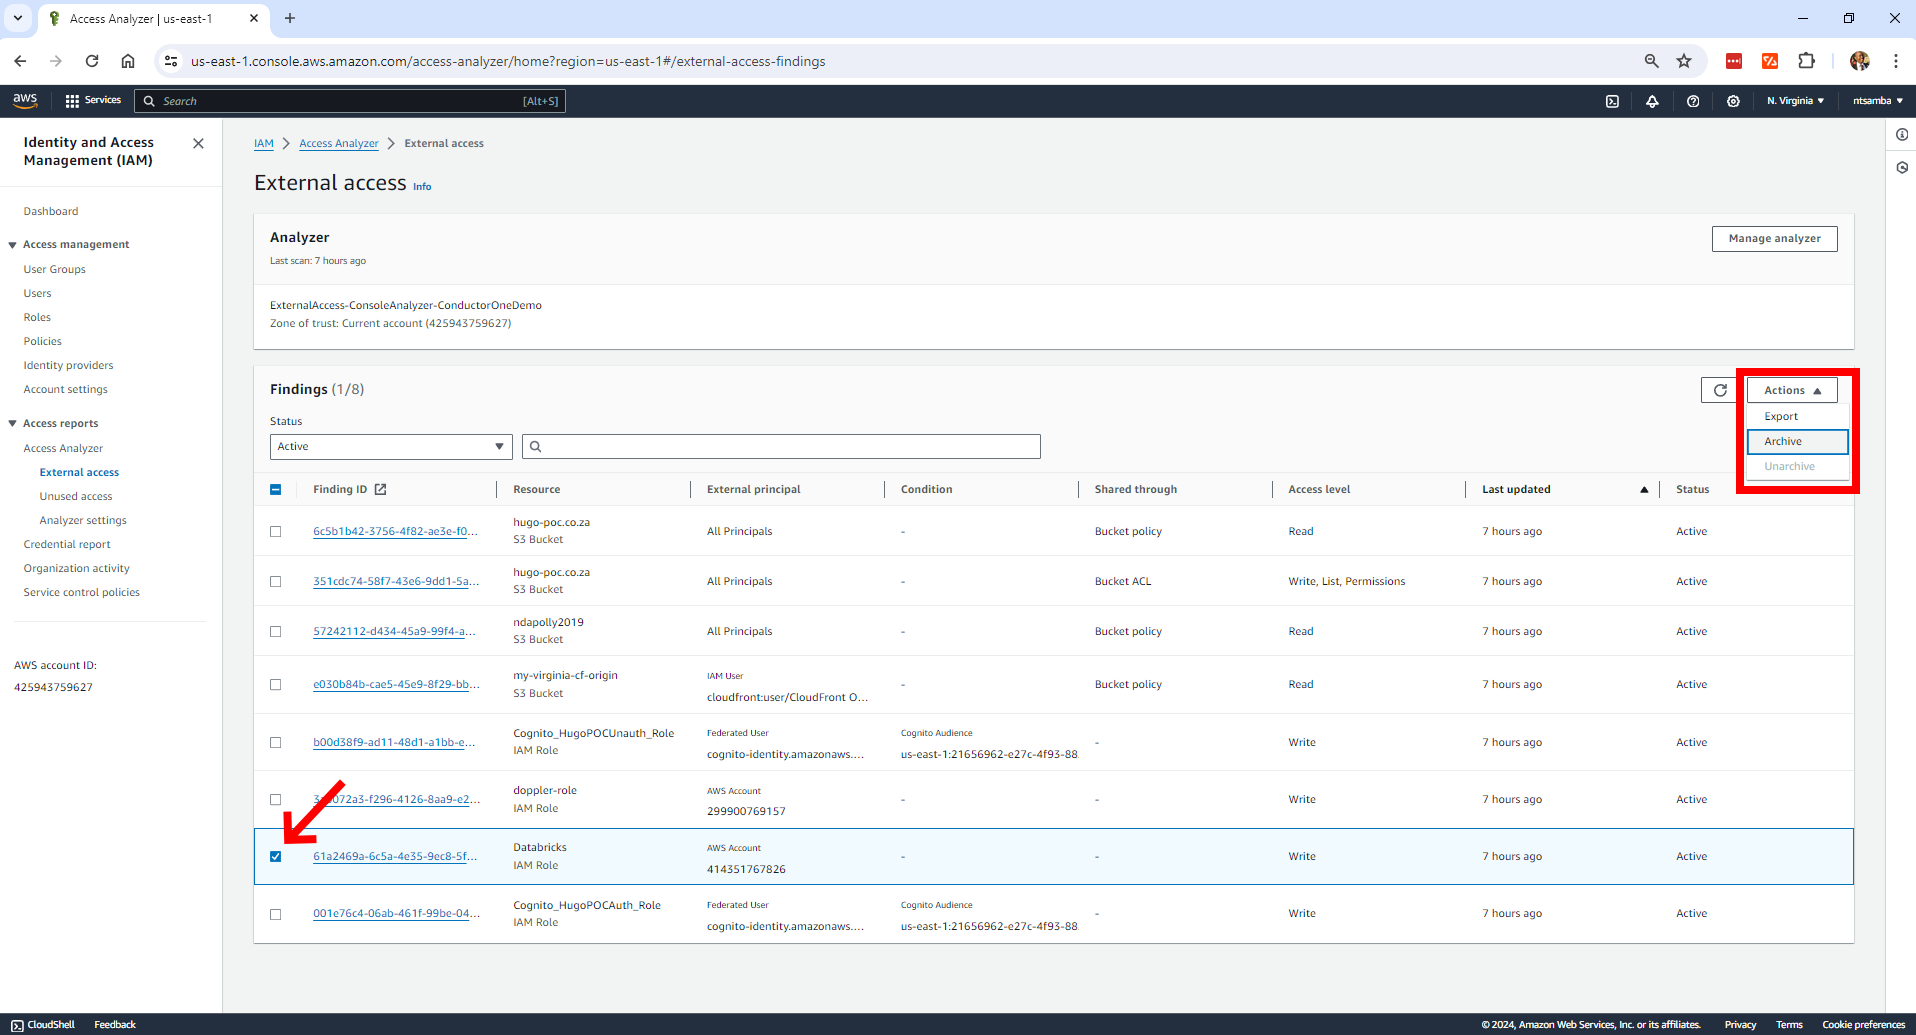Image resolution: width=1916 pixels, height=1035 pixels.
Task: Open the help question mark icon
Action: pos(1693,101)
